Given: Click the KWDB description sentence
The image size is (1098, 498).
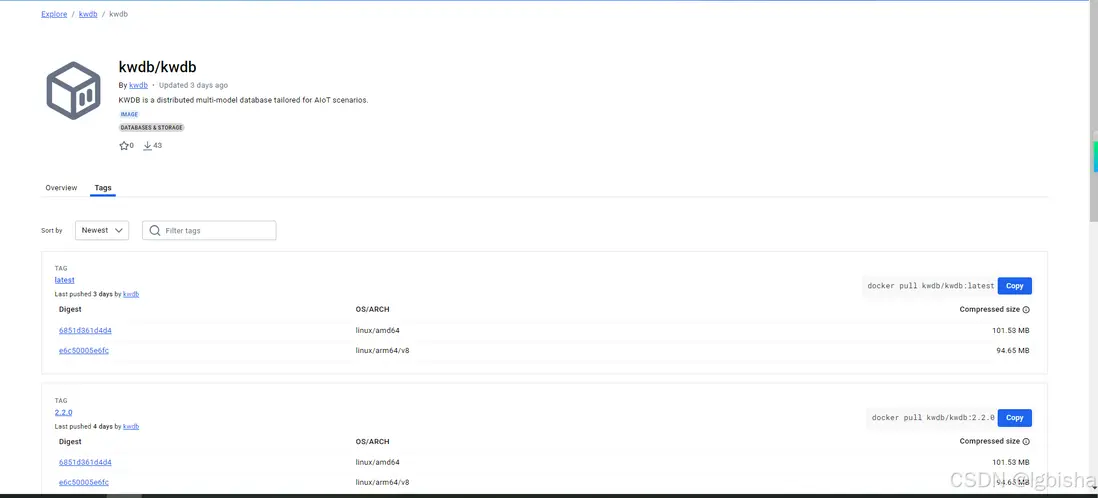Looking at the screenshot, I should [x=244, y=100].
